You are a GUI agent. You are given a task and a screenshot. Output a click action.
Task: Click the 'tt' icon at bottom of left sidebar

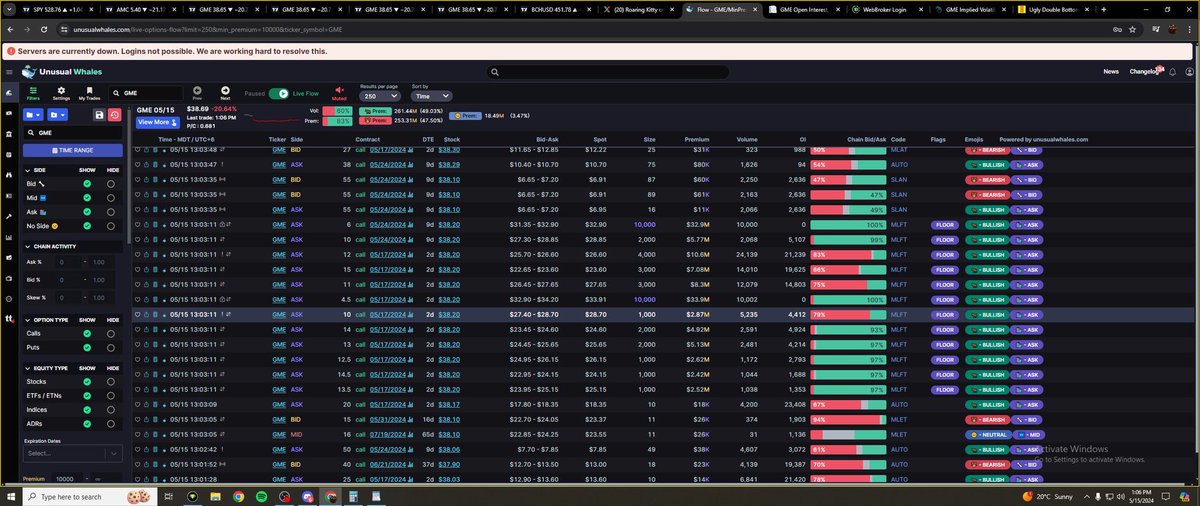pos(9,320)
